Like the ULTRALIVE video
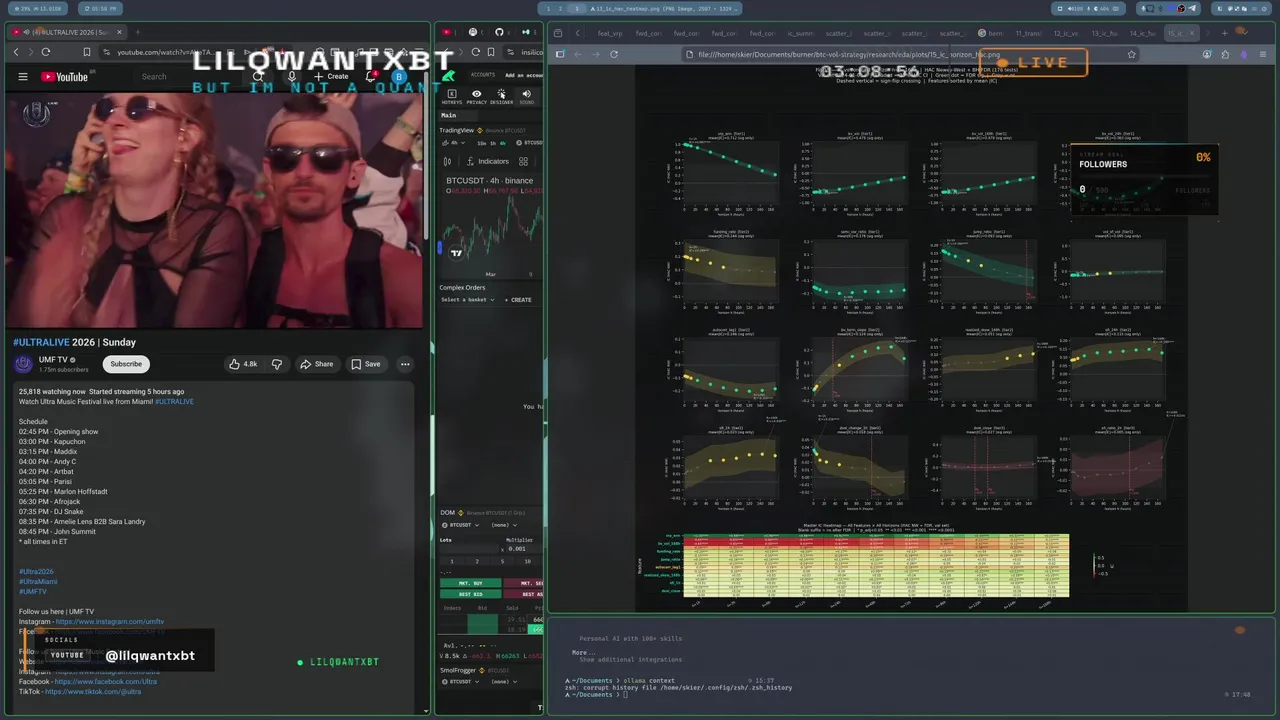Image resolution: width=1280 pixels, height=720 pixels. click(x=243, y=364)
